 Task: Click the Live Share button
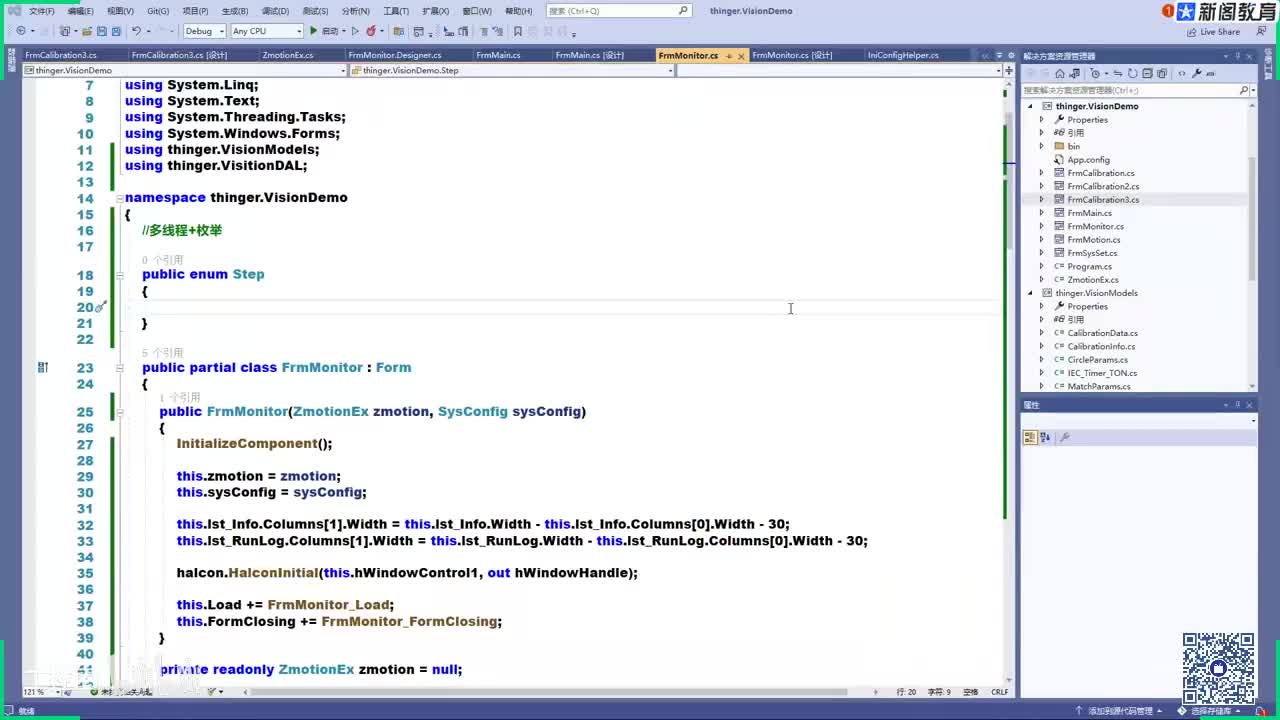(x=1213, y=31)
